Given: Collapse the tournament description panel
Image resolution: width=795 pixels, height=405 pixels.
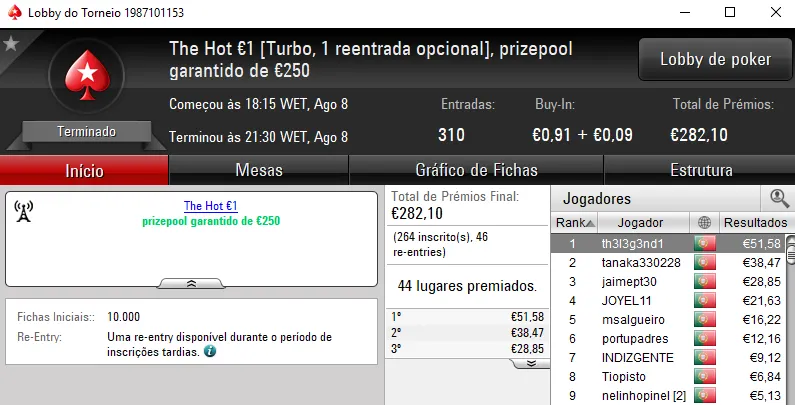Looking at the screenshot, I should pos(191,283).
